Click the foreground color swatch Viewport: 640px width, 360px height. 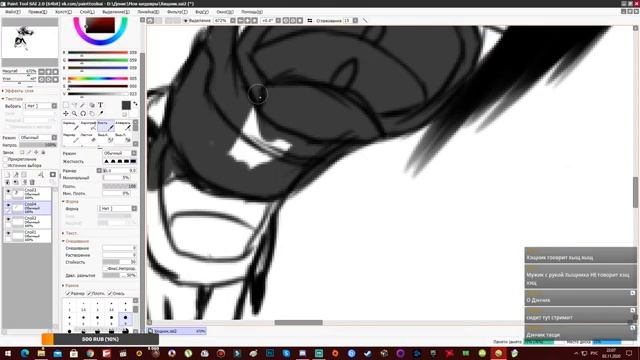(126, 105)
